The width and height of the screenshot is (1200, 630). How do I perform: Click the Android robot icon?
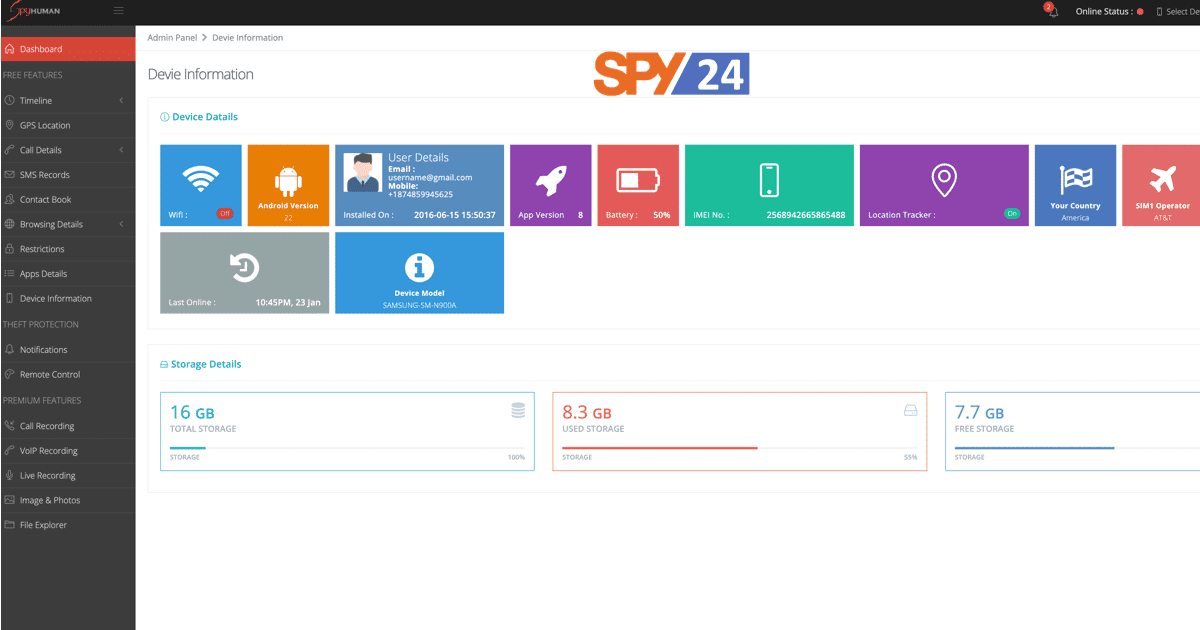tap(288, 181)
